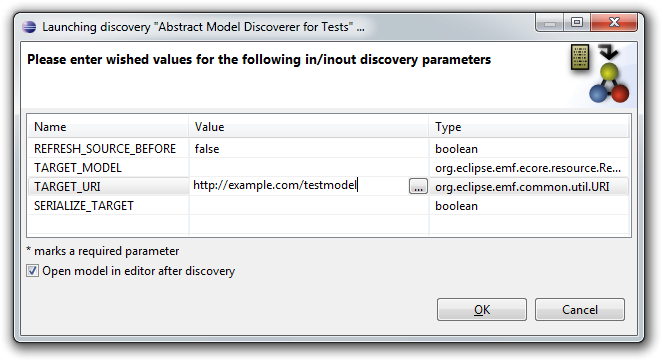Click the Eclipse icon in title bar
663x362 pixels.
tap(29, 27)
